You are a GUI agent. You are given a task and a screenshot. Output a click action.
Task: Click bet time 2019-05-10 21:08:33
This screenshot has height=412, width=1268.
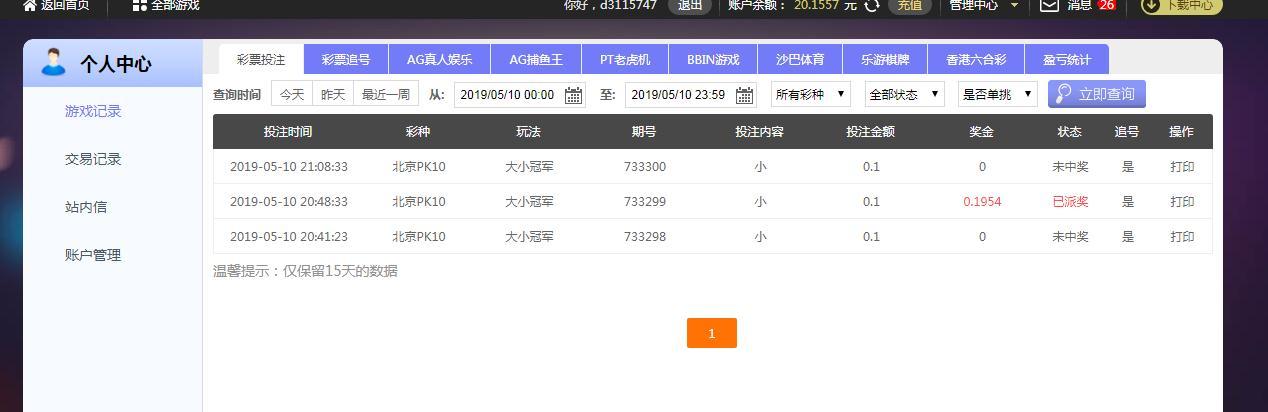coord(289,167)
